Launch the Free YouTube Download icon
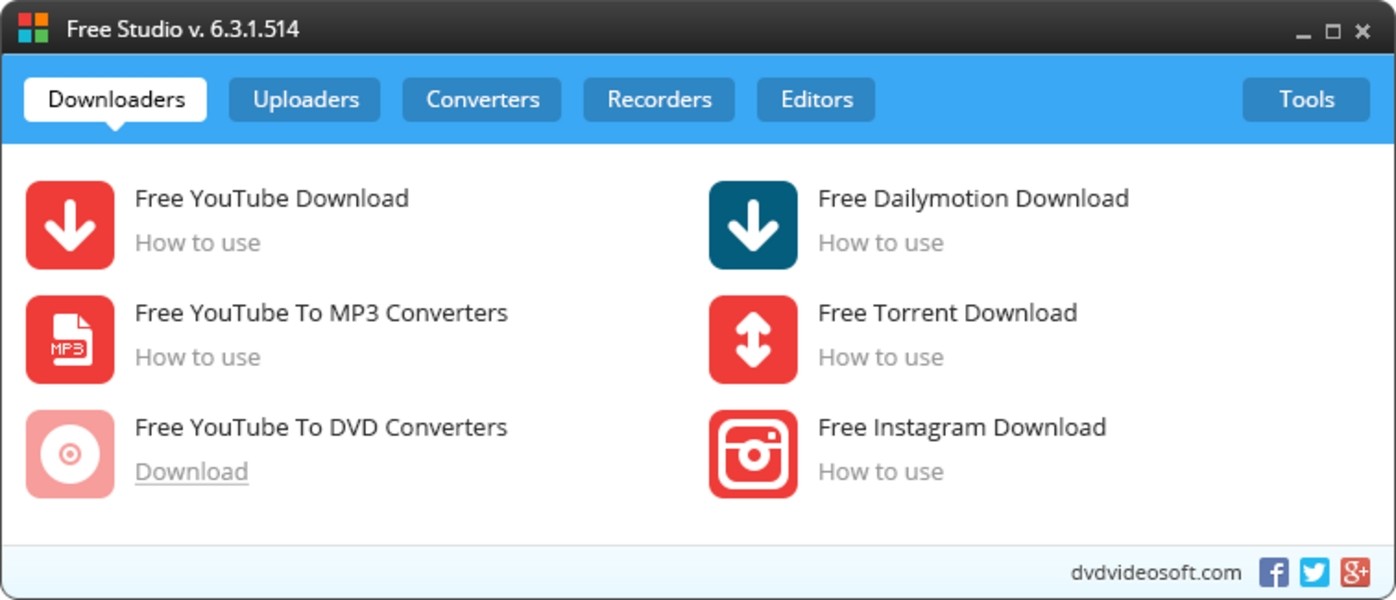 tap(70, 225)
